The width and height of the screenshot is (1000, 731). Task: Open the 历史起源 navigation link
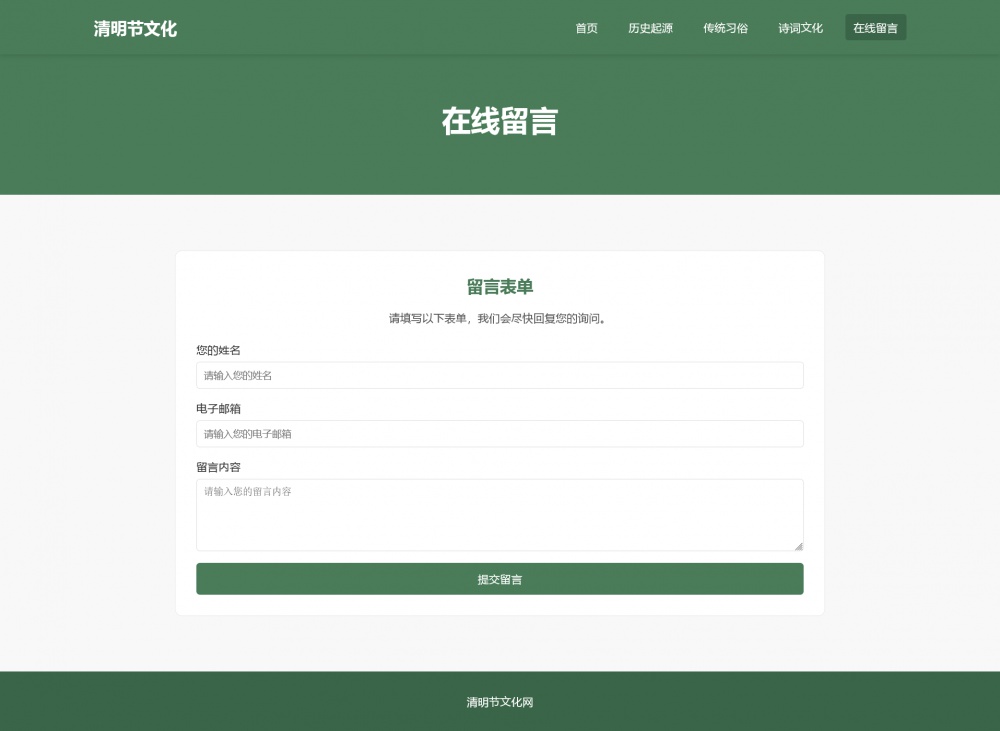[650, 28]
